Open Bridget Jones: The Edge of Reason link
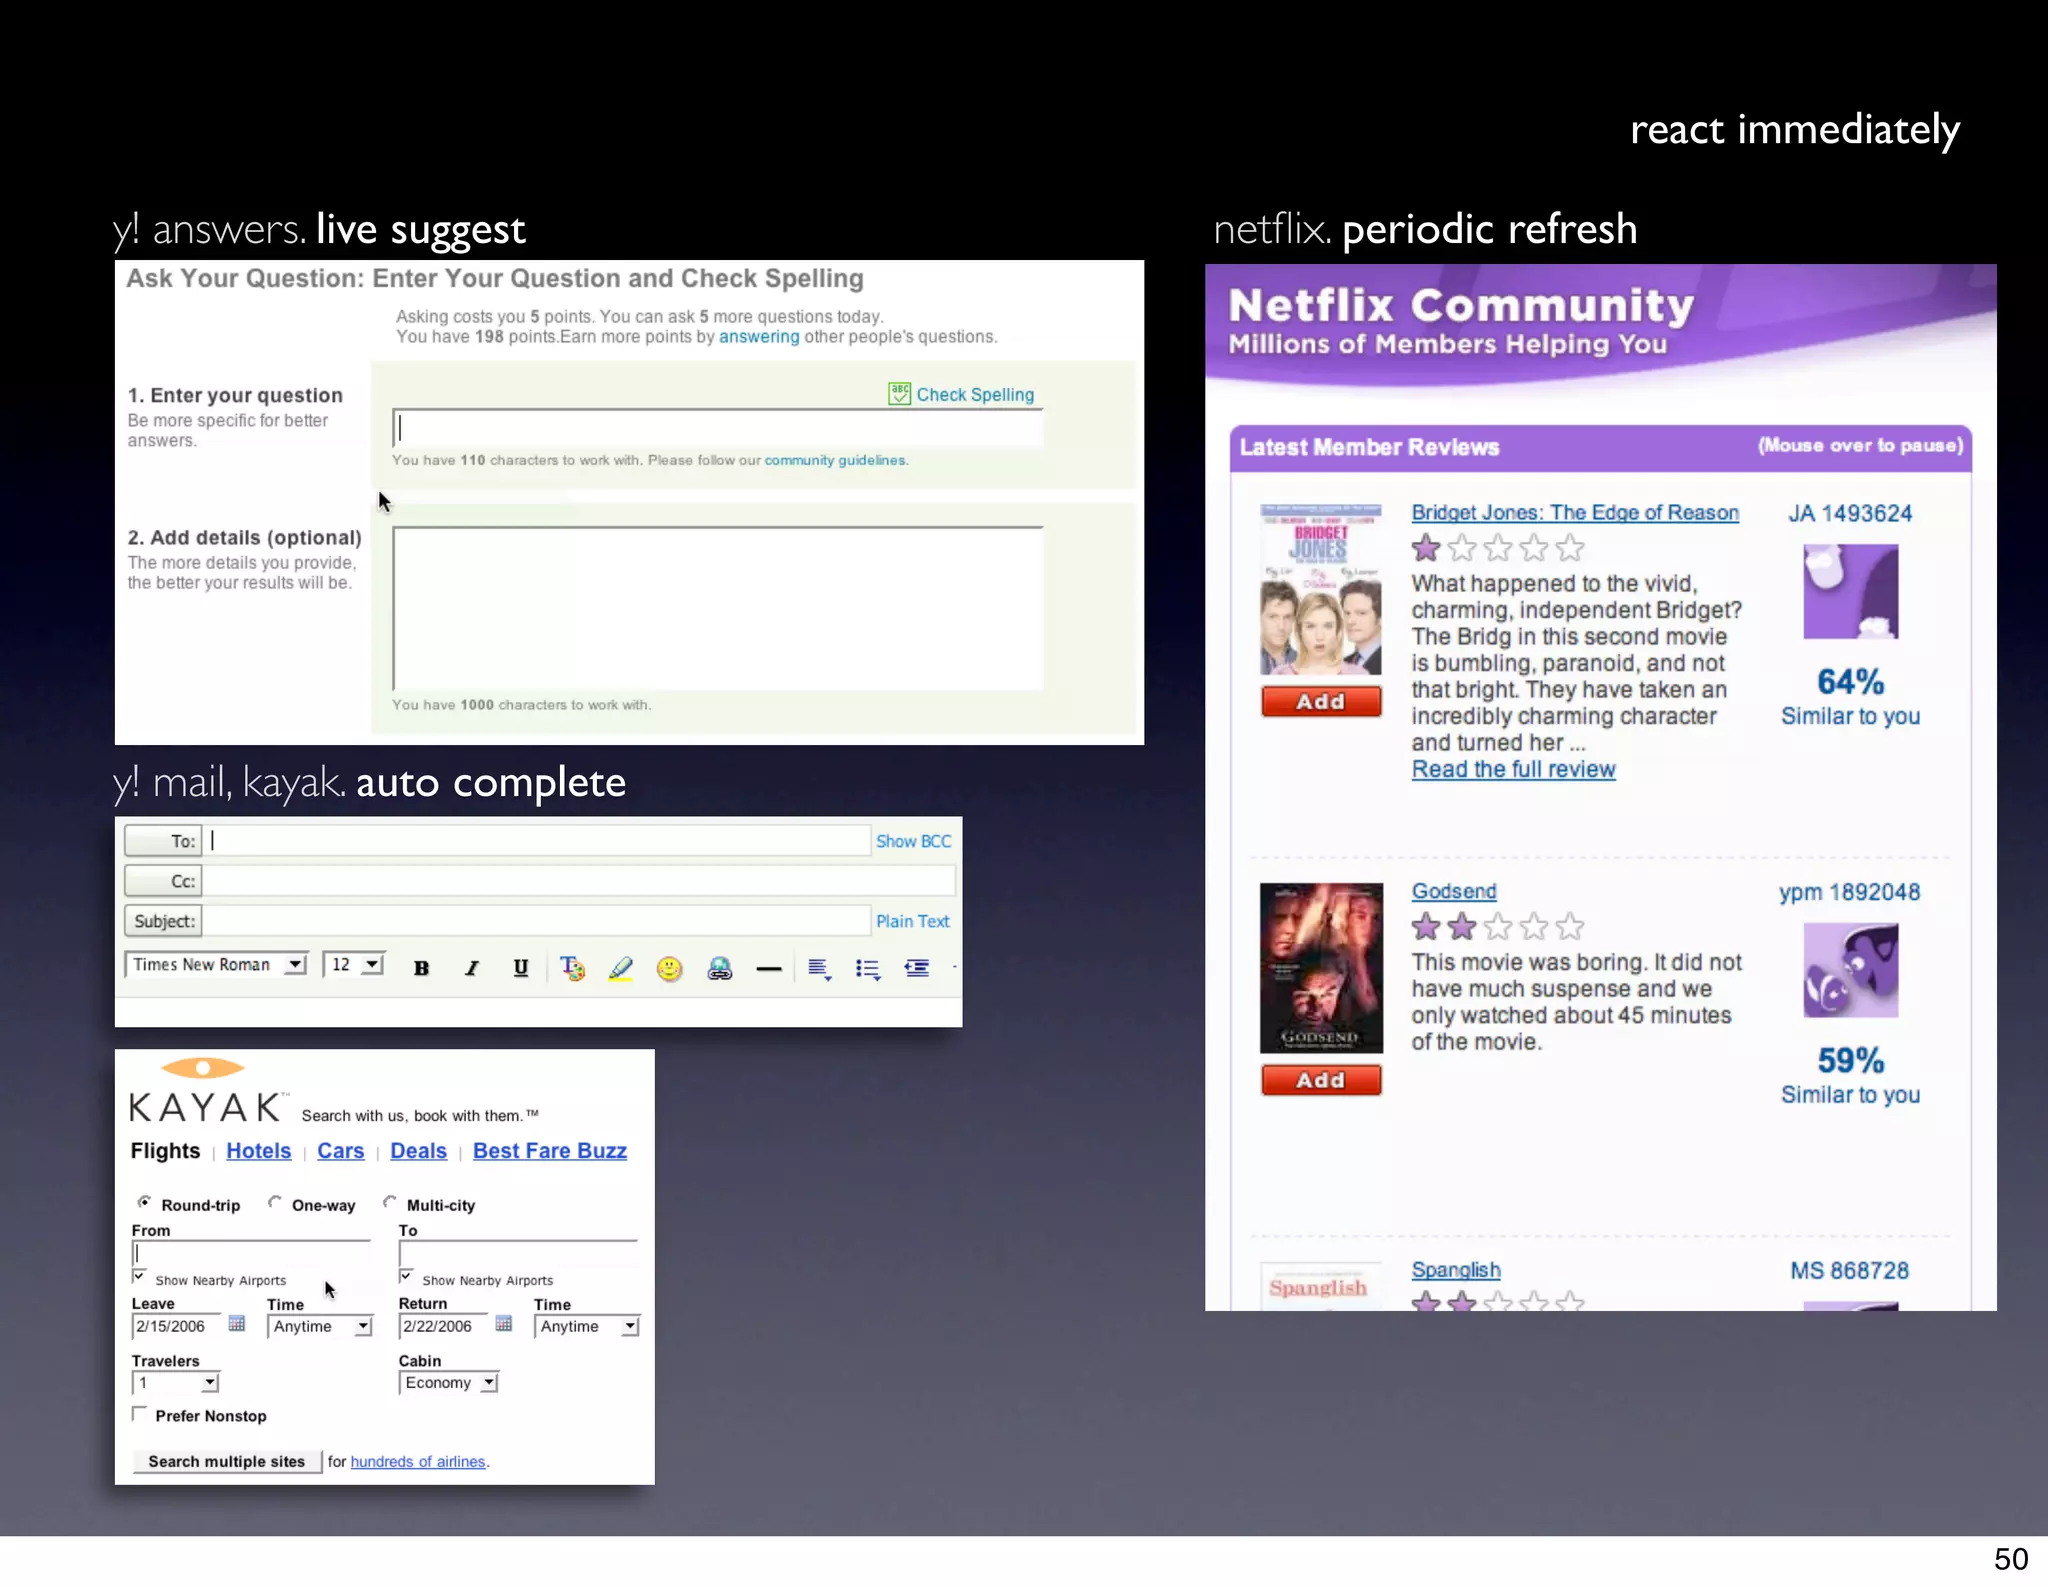The height and width of the screenshot is (1587, 2048). click(1575, 512)
